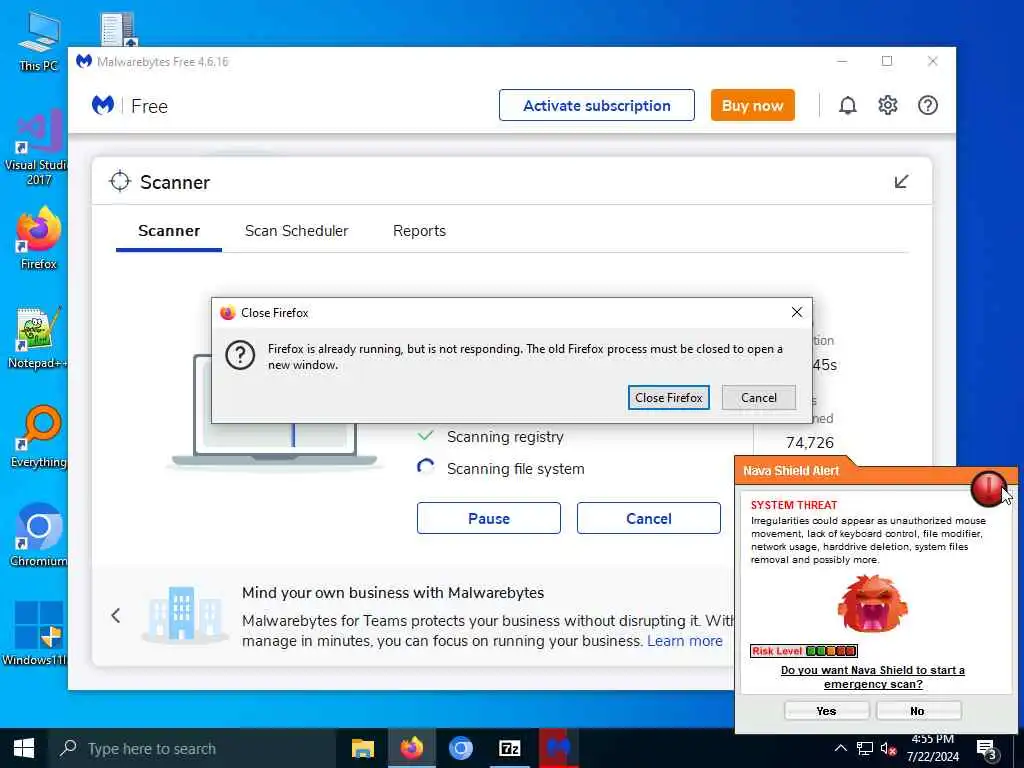1024x768 pixels.
Task: Open Visual Studio 2017 desktop shortcut
Action: pos(38,148)
